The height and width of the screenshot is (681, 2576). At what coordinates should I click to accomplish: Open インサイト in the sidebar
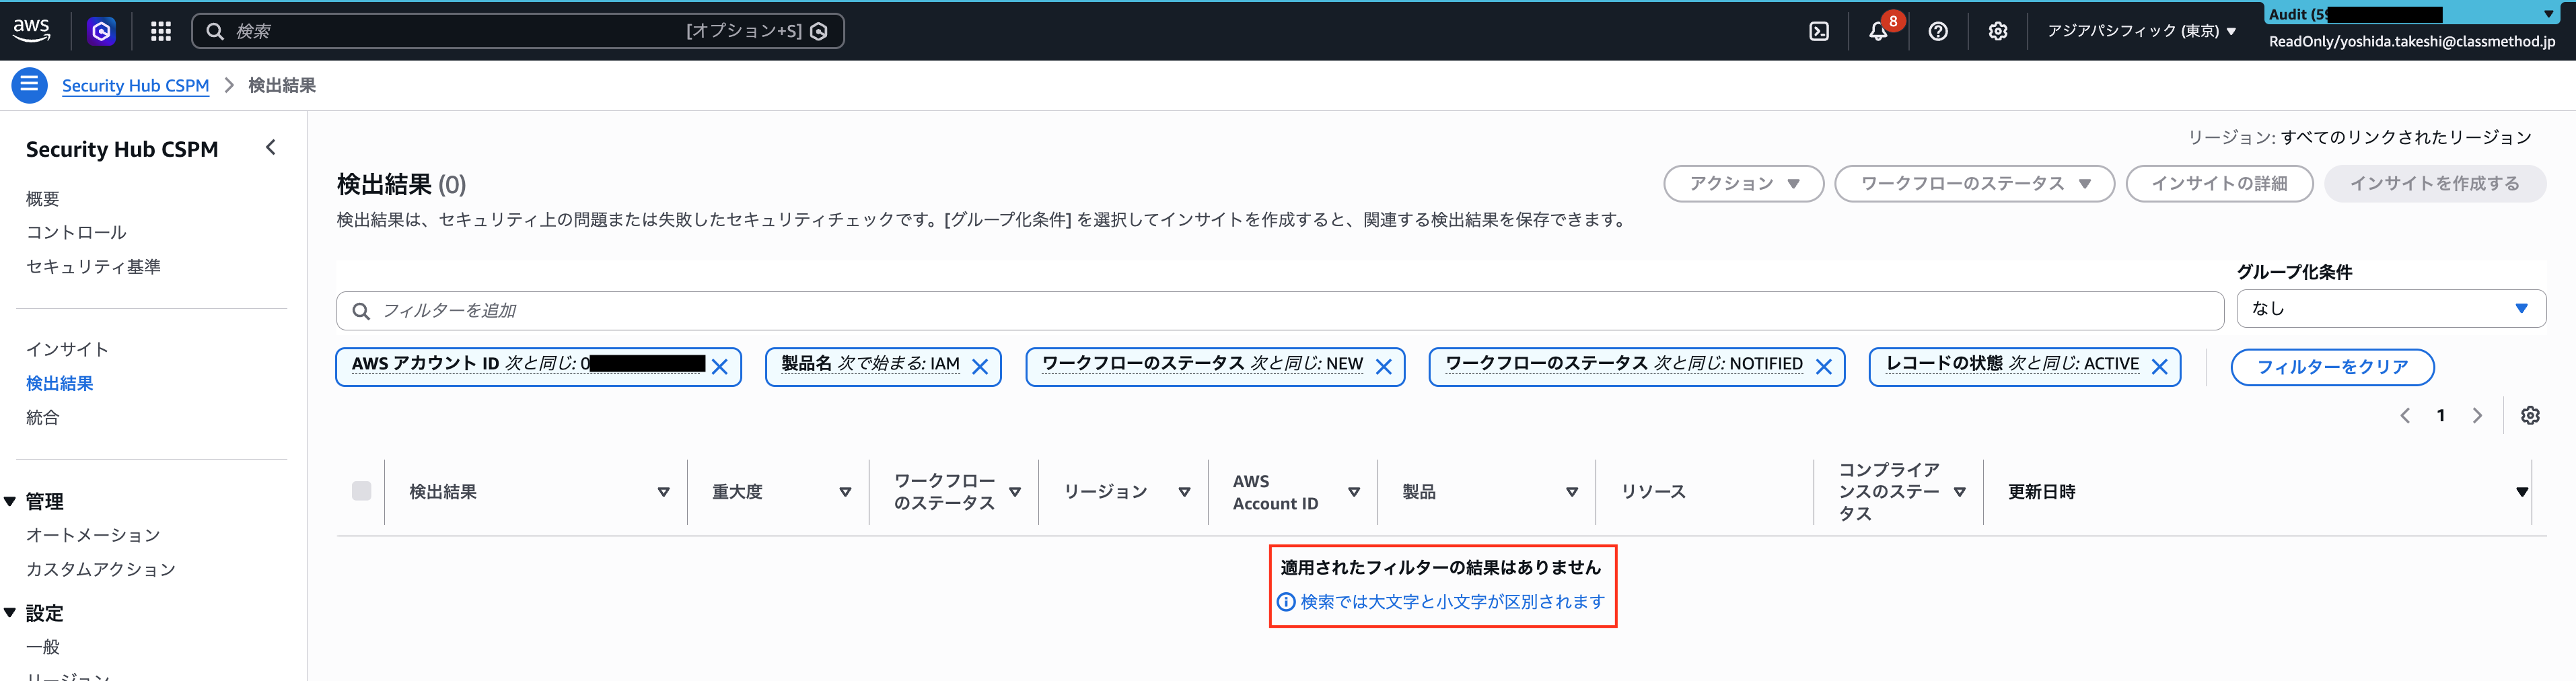[x=67, y=349]
